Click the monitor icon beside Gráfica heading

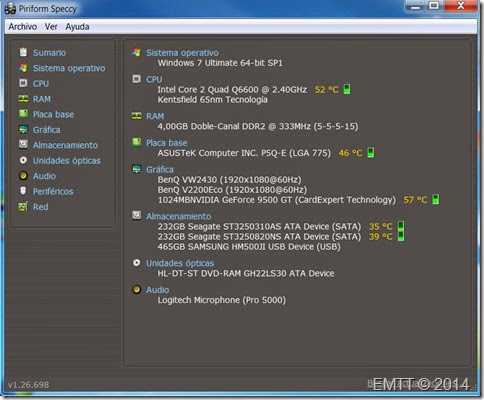(x=136, y=169)
